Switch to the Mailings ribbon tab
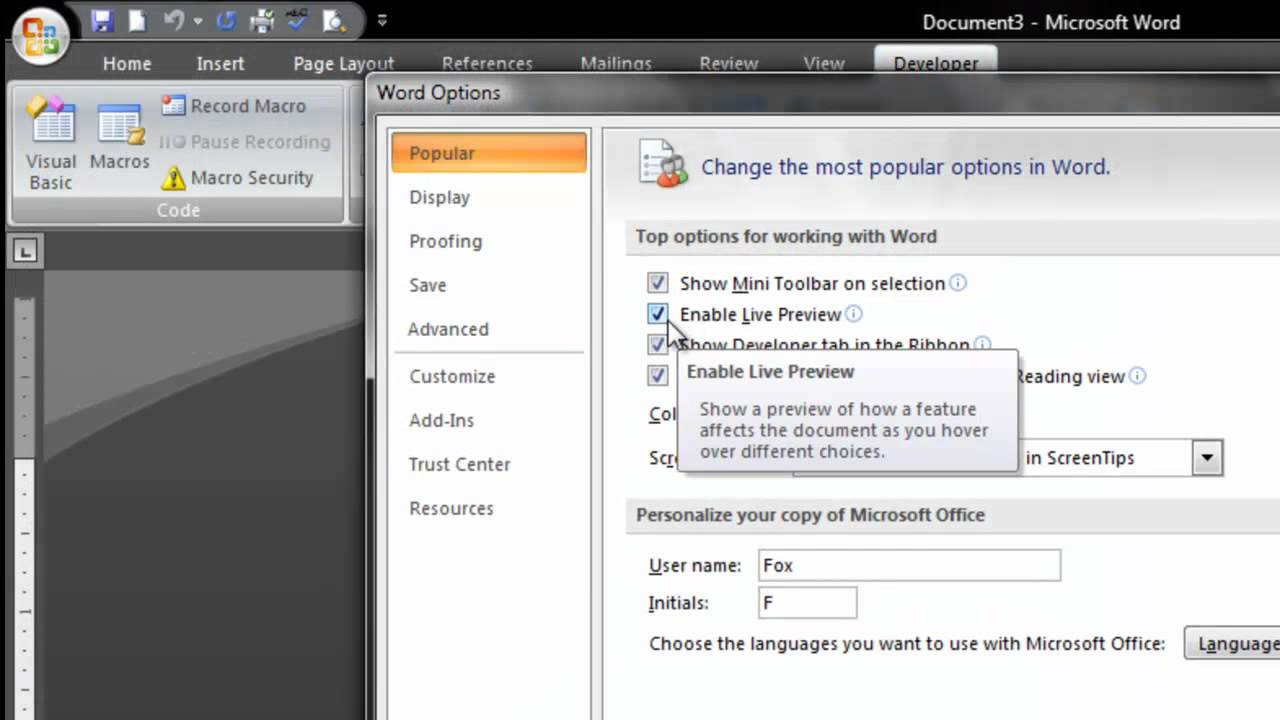This screenshot has width=1280, height=720. pos(616,63)
